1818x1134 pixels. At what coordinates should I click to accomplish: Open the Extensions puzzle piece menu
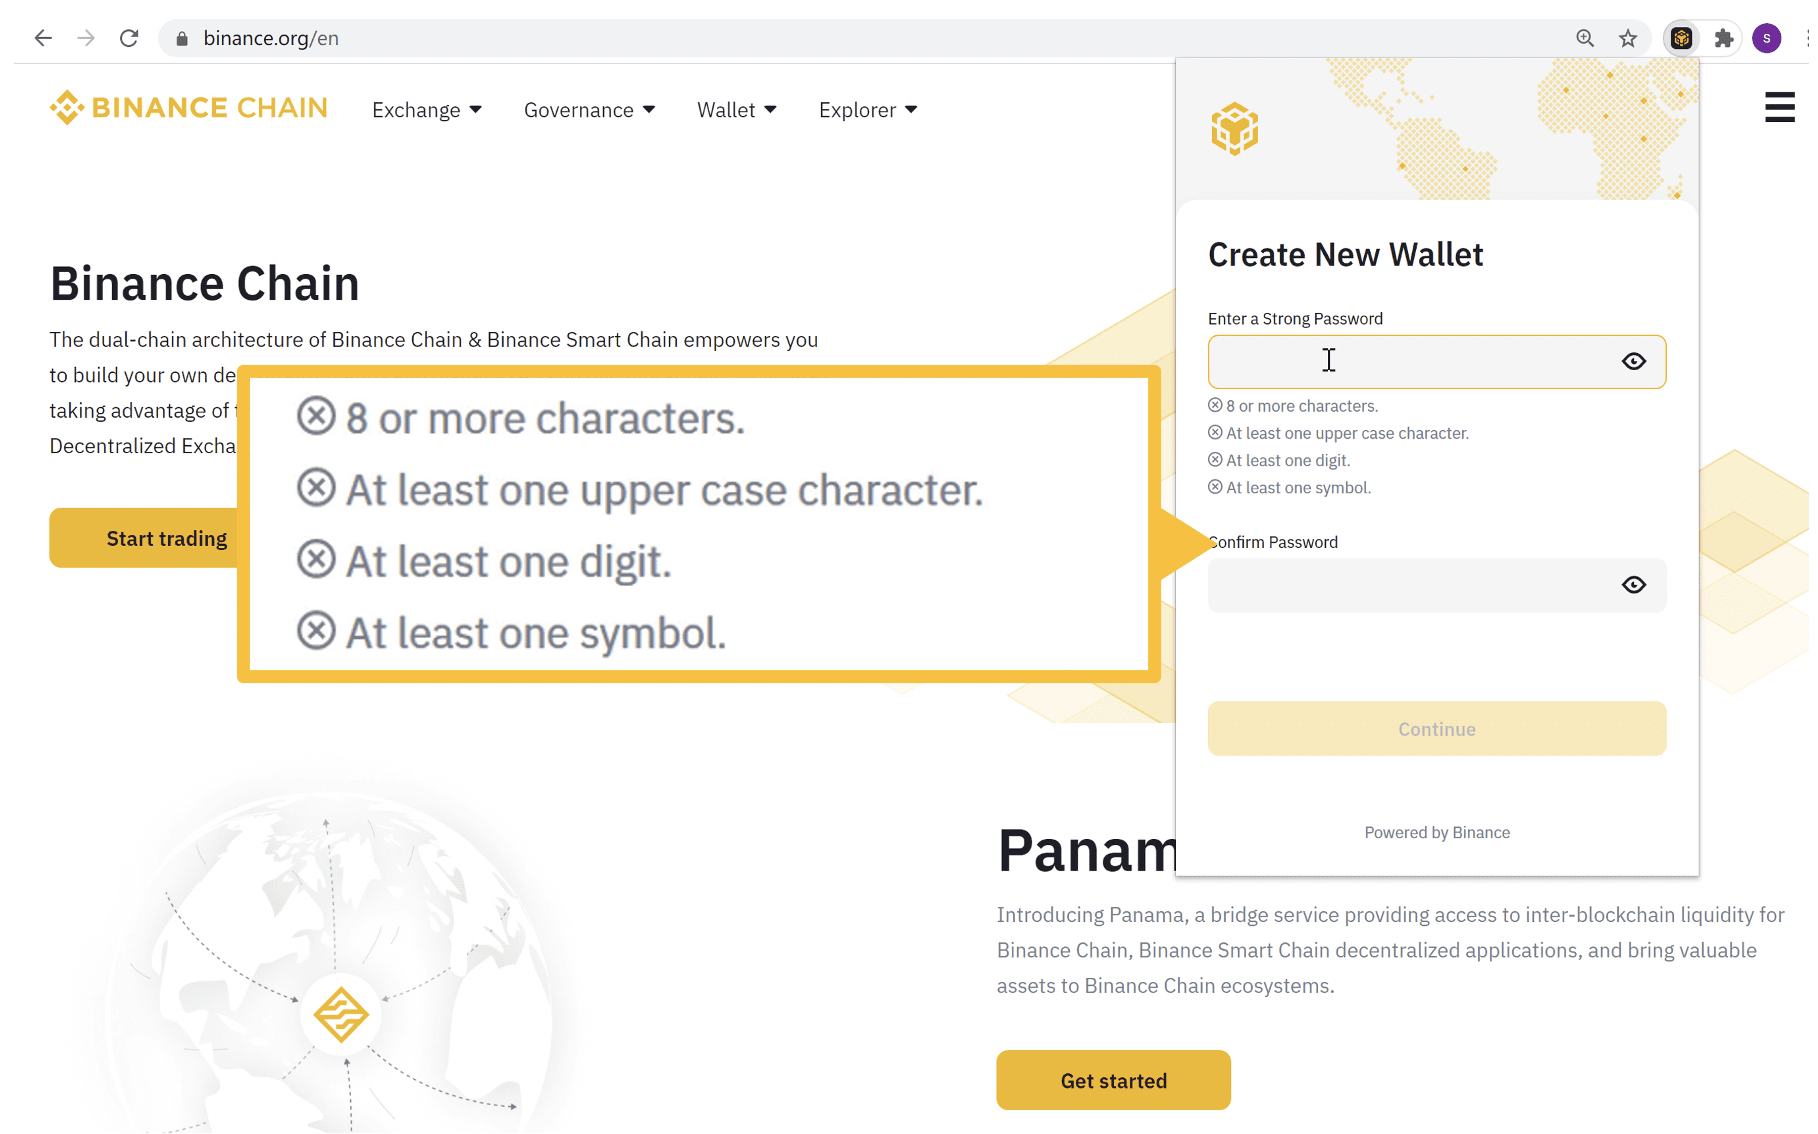(1723, 38)
